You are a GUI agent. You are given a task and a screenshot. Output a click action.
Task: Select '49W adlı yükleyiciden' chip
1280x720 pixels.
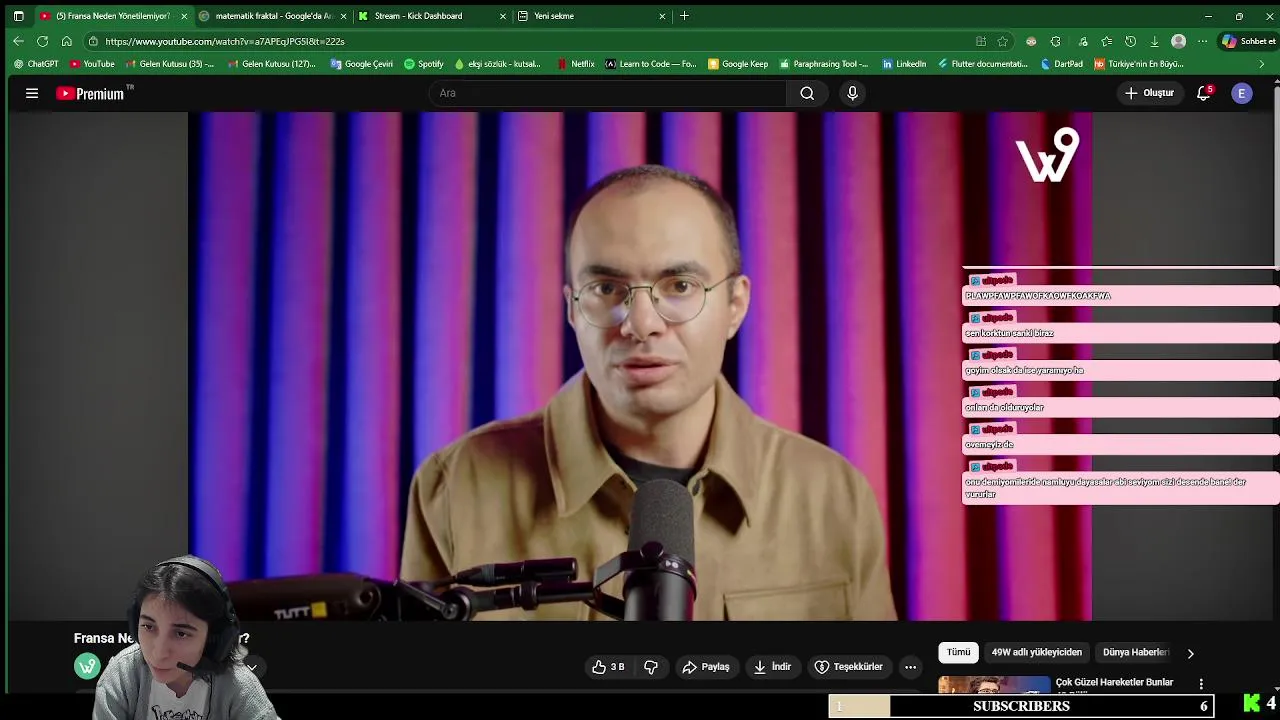coord(1037,652)
